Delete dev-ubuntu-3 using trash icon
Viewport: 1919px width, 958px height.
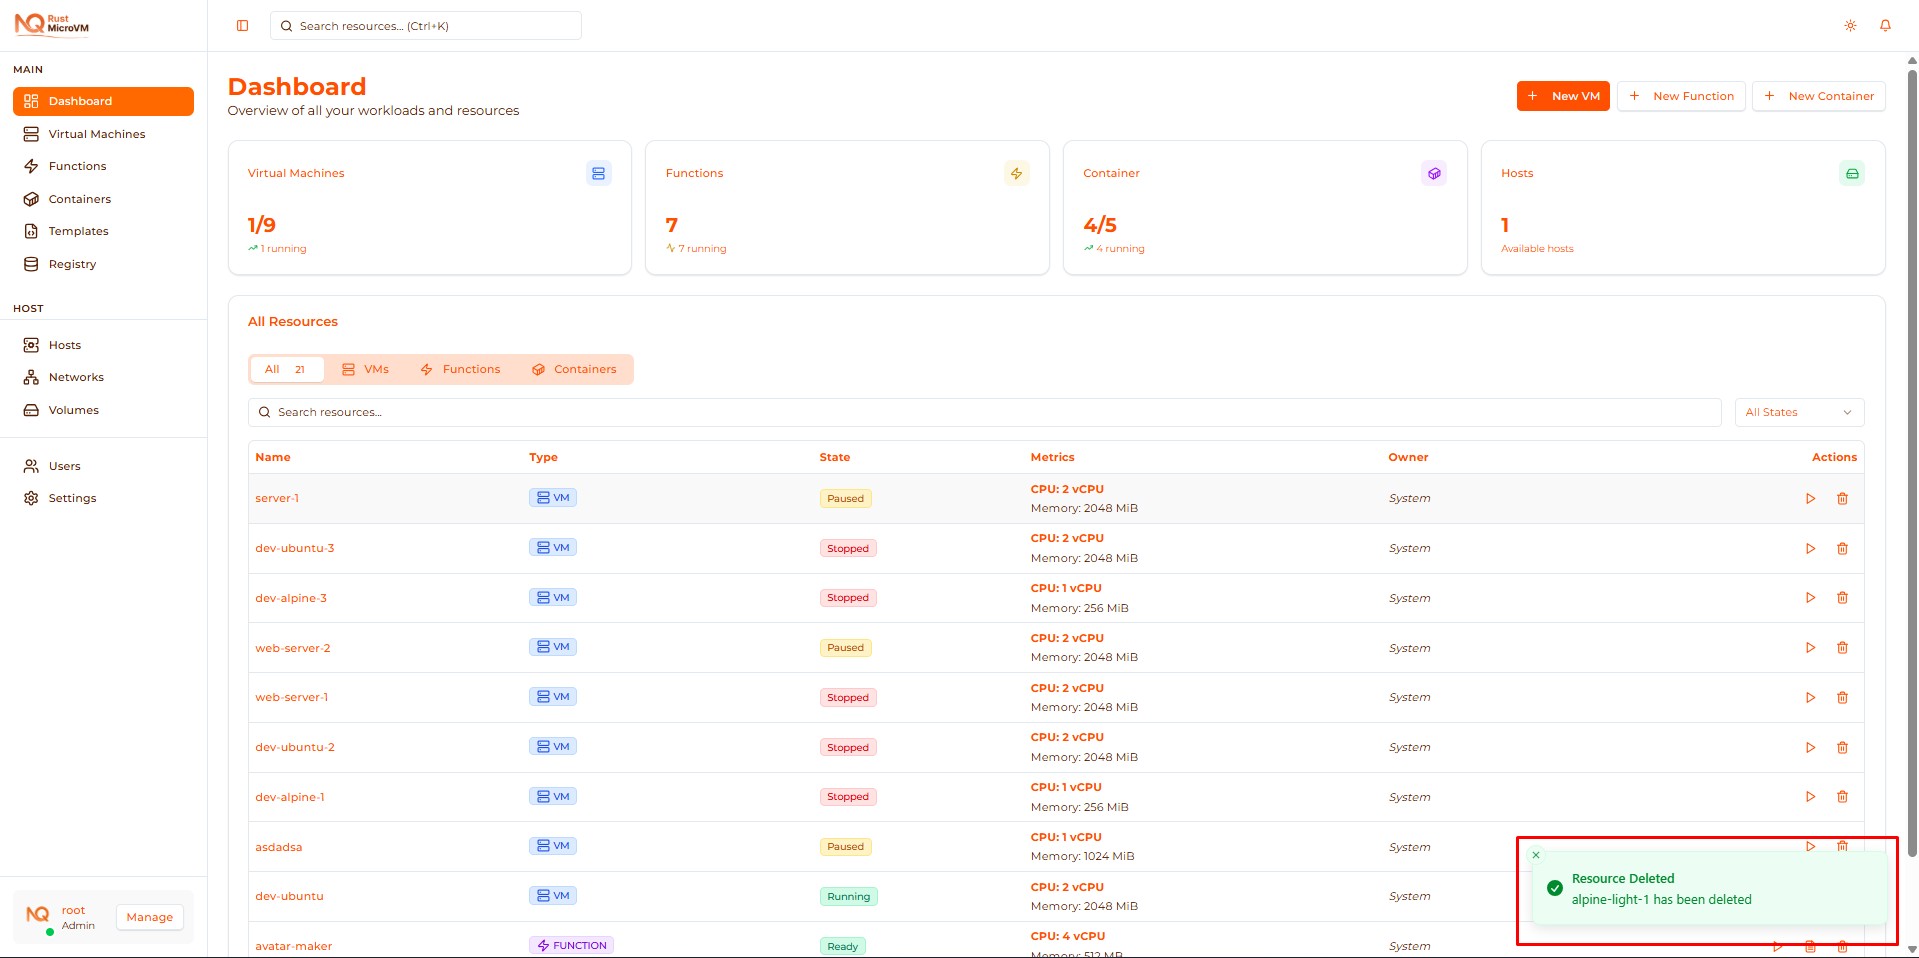click(x=1842, y=549)
